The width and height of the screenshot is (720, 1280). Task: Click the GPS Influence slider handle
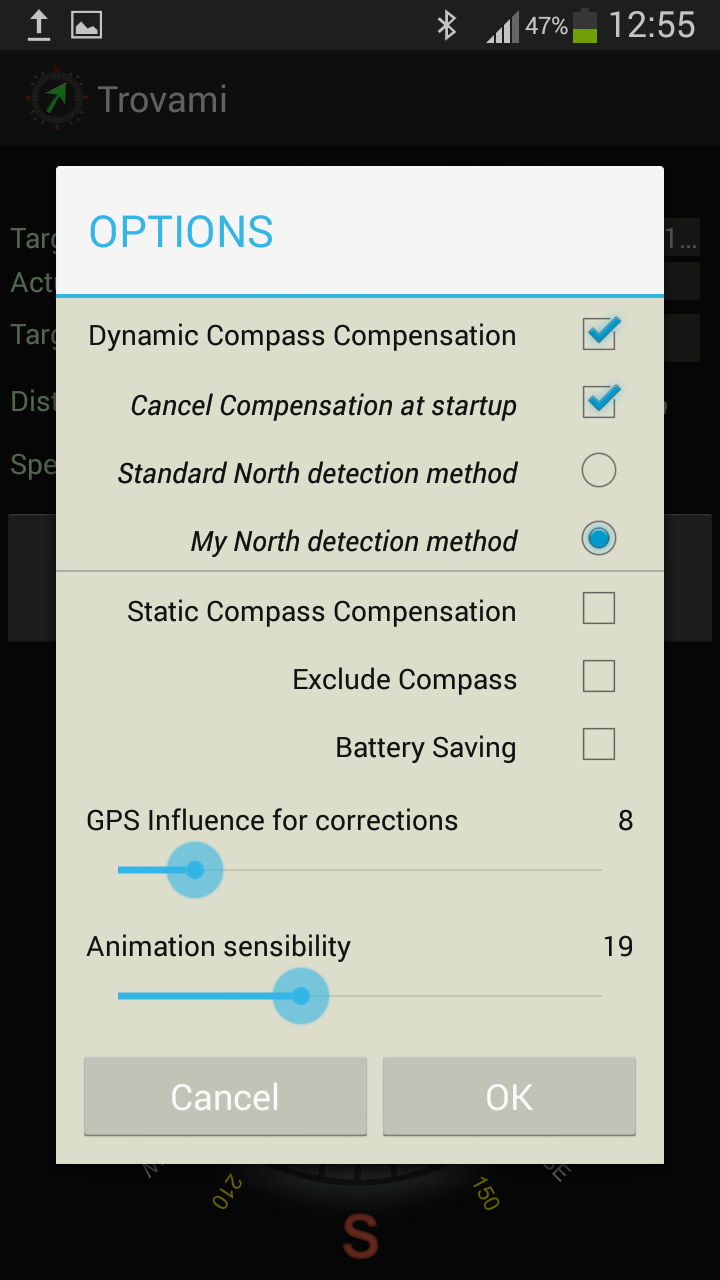[195, 870]
